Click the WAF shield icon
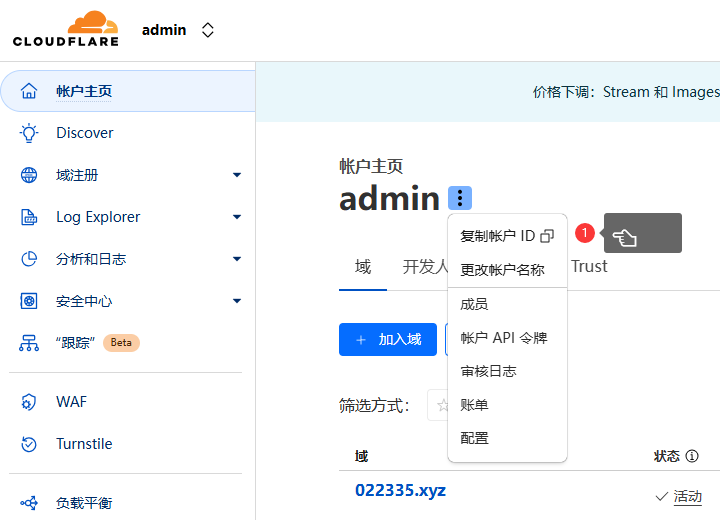This screenshot has height=520, width=720. (x=29, y=402)
